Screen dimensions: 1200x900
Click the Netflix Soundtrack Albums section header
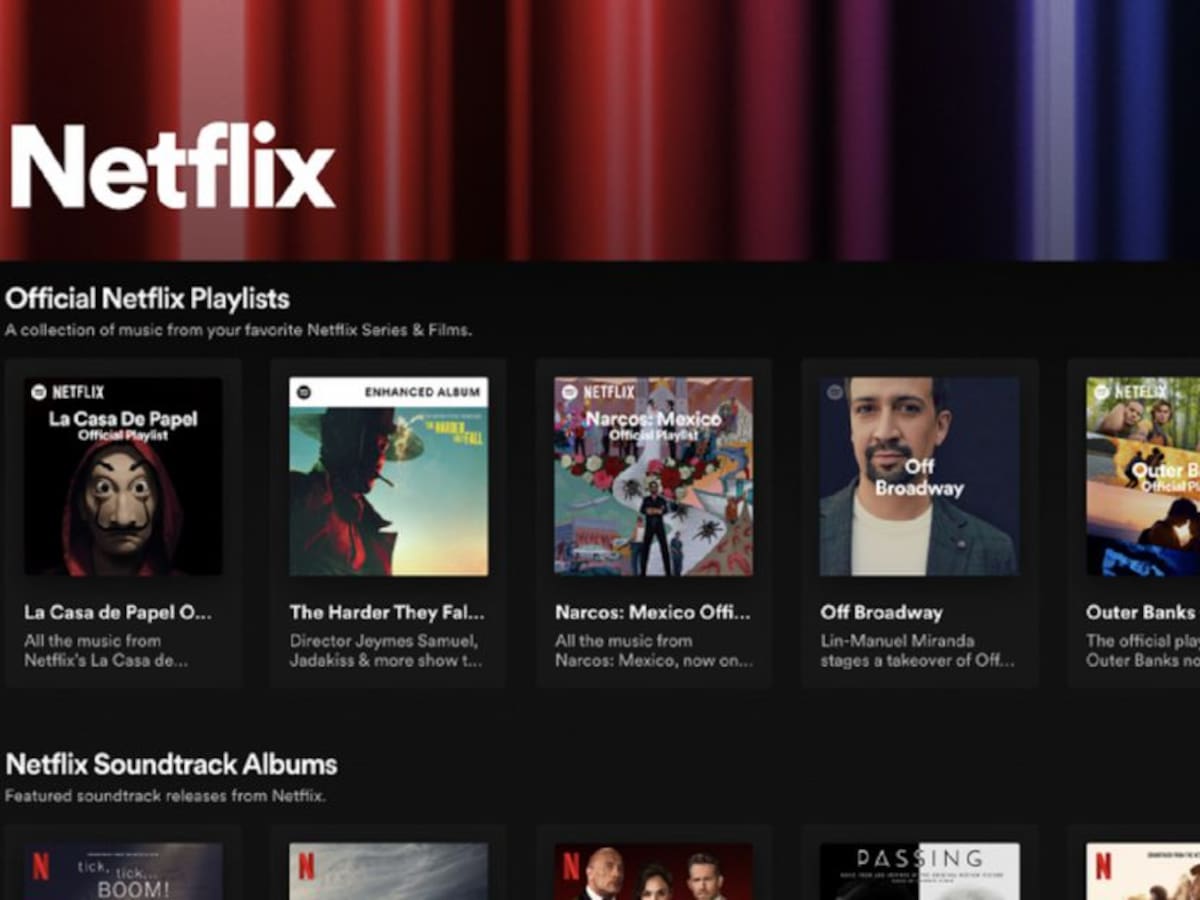click(171, 765)
